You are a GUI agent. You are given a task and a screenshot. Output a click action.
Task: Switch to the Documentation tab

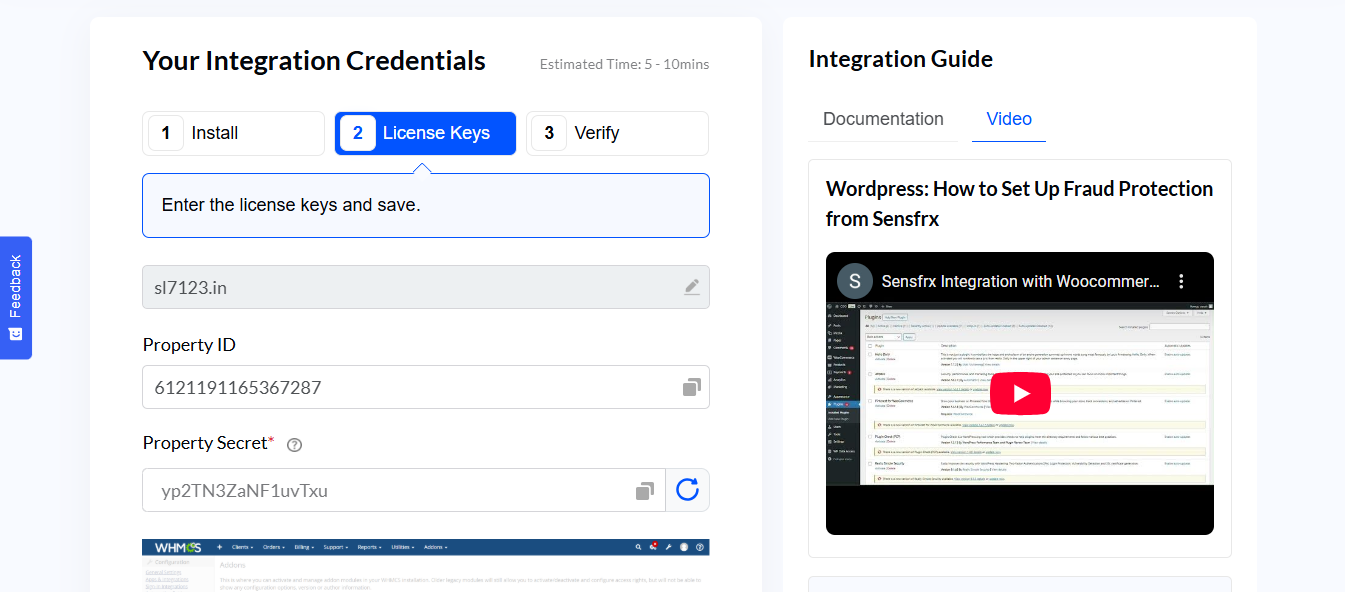click(x=883, y=119)
